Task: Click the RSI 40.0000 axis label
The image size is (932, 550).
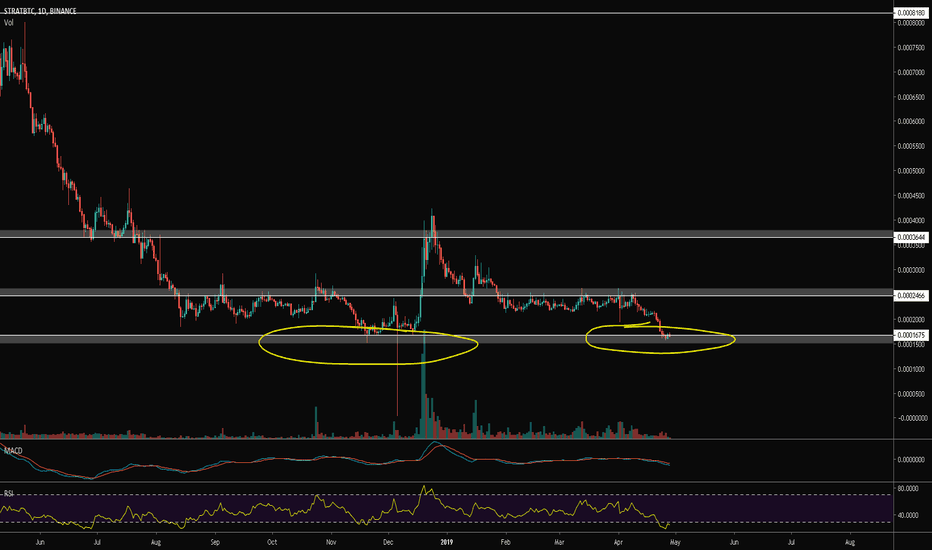Action: tap(908, 515)
